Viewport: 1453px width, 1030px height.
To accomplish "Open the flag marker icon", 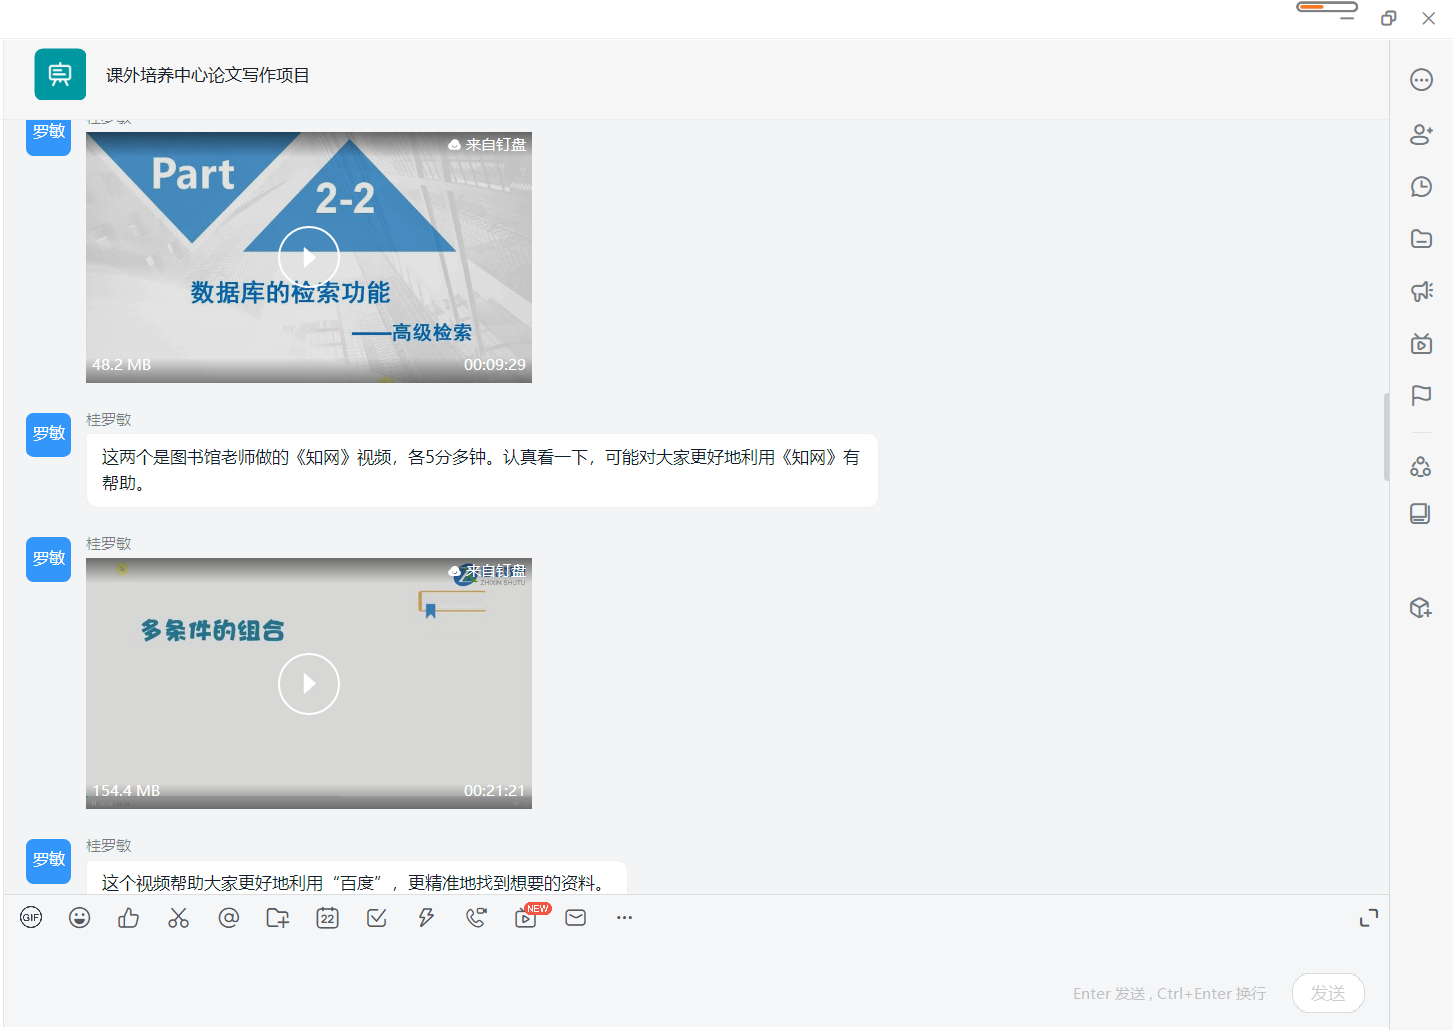I will [1422, 395].
